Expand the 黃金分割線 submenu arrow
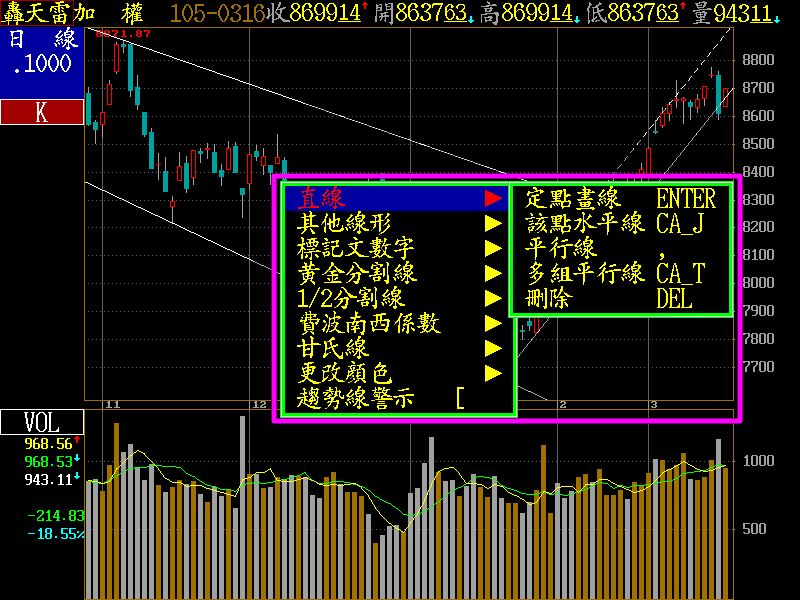Image resolution: width=800 pixels, height=600 pixels. 492,273
